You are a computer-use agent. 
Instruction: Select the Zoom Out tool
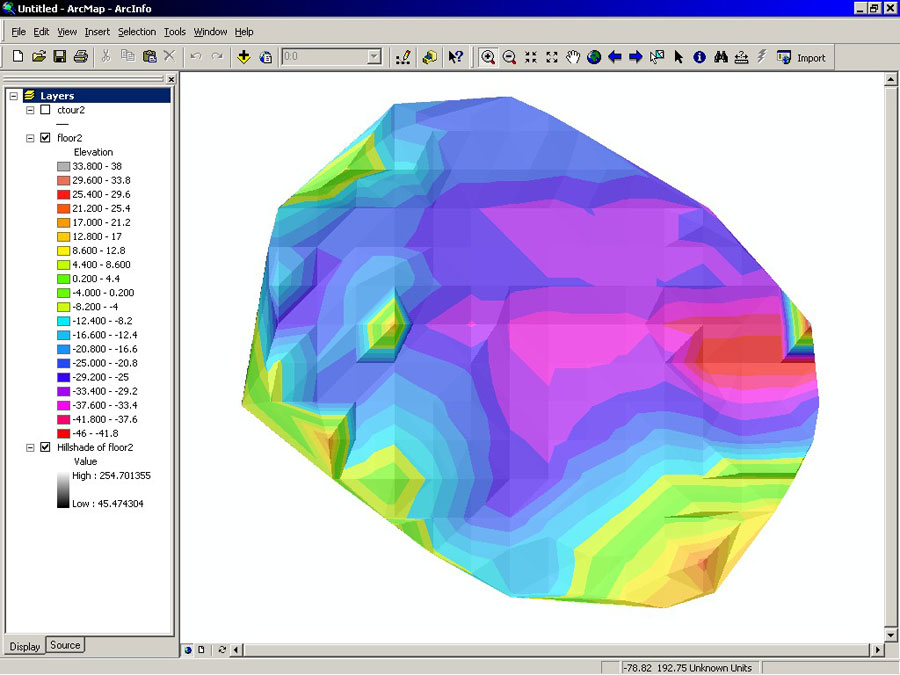tap(509, 57)
